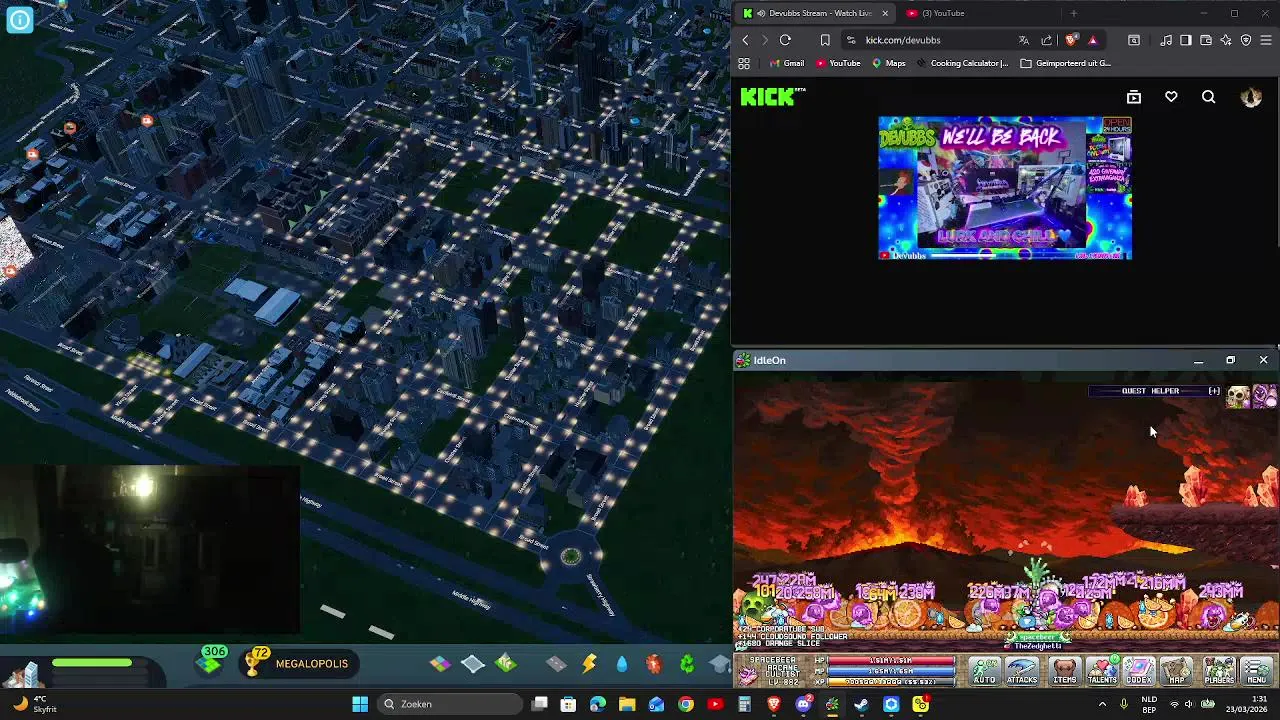Open the clock showing 1:31
Viewport: 1280px width, 720px height.
pos(1248,704)
